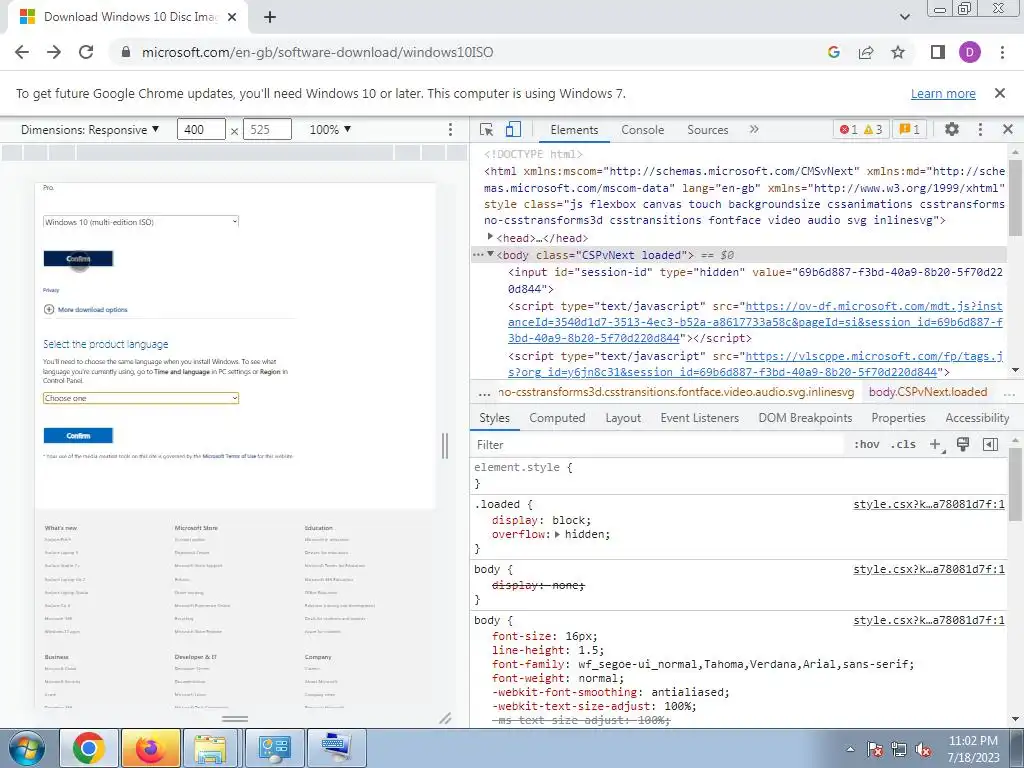The width and height of the screenshot is (1024, 768).
Task: Expand the head element node
Action: point(490,237)
